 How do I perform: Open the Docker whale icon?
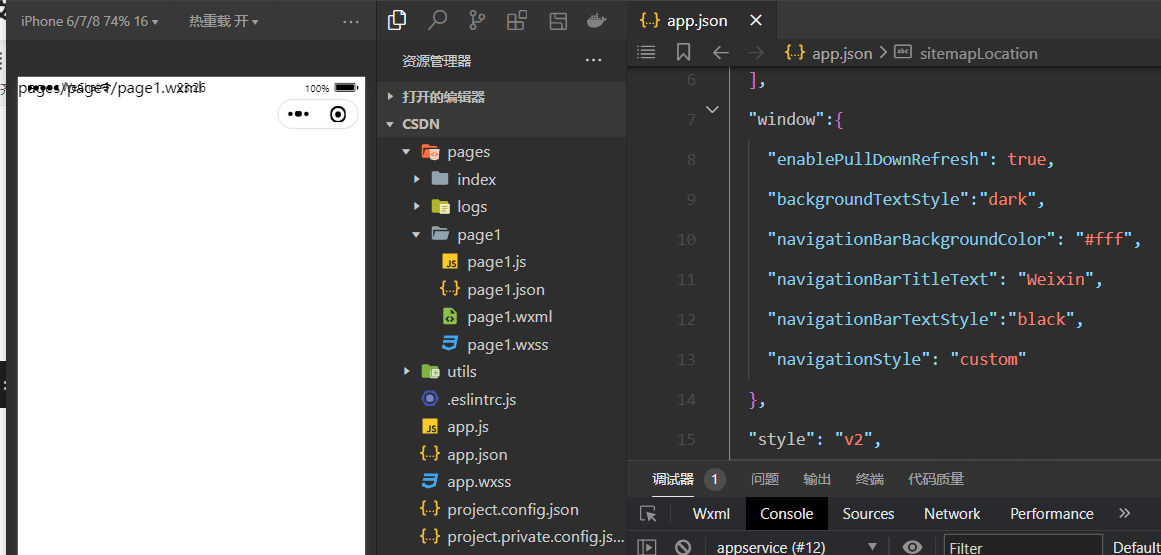tap(597, 21)
